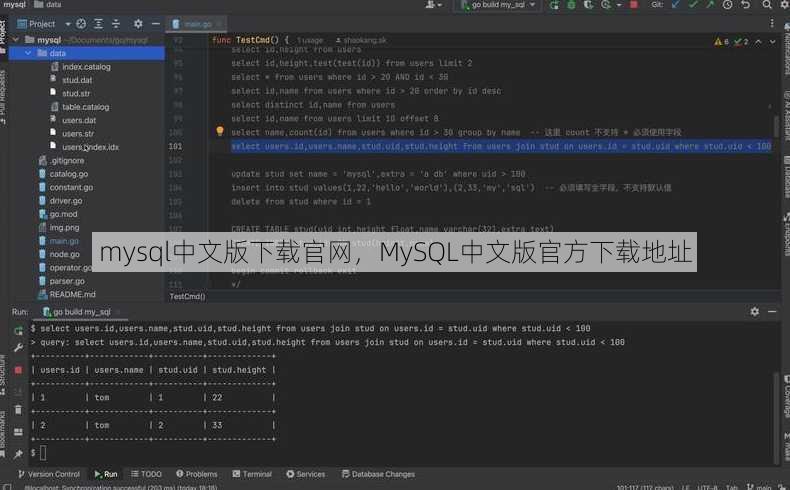This screenshot has height=490, width=790.
Task: Minimize the Run panel with minus icon
Action: (x=772, y=312)
